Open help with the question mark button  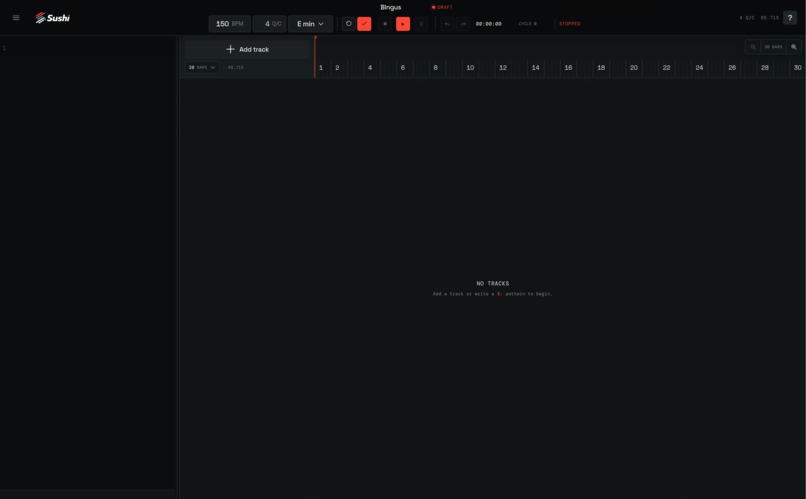pyautogui.click(x=790, y=17)
